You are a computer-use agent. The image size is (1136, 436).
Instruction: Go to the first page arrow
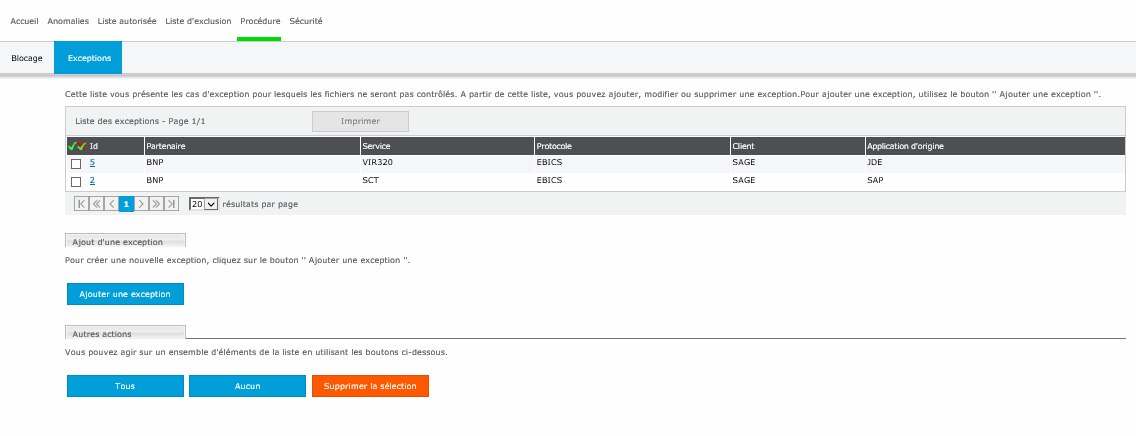(82, 204)
